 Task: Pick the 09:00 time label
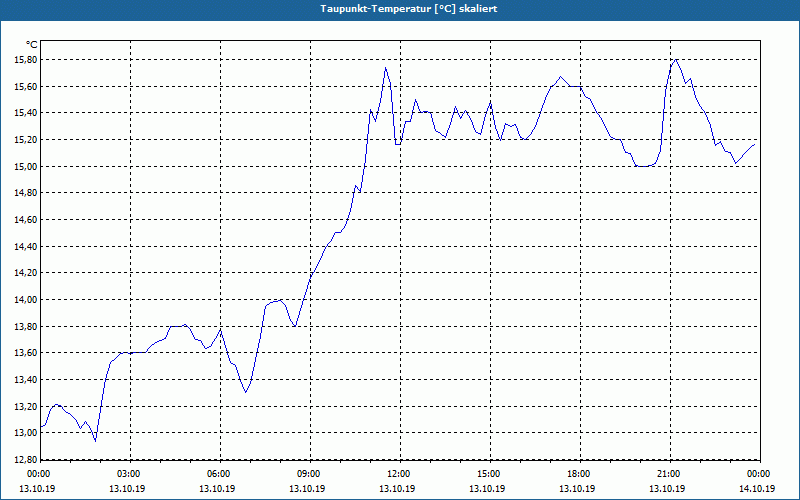[308, 474]
